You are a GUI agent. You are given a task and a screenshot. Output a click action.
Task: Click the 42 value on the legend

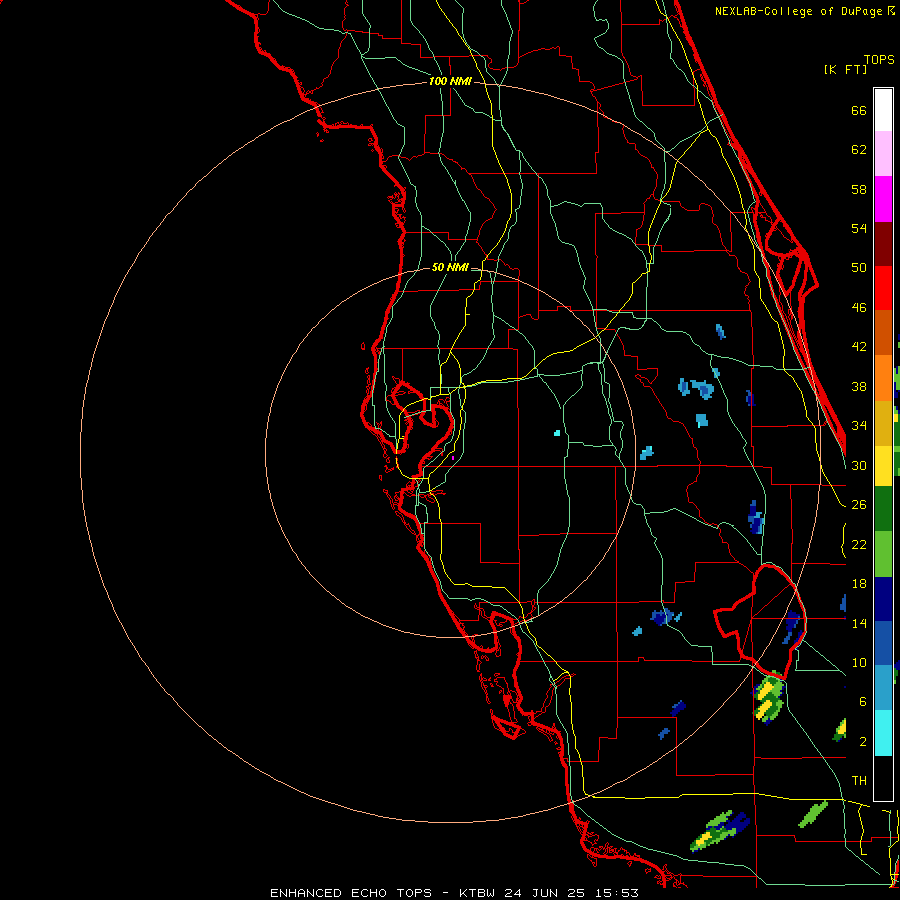(x=859, y=346)
